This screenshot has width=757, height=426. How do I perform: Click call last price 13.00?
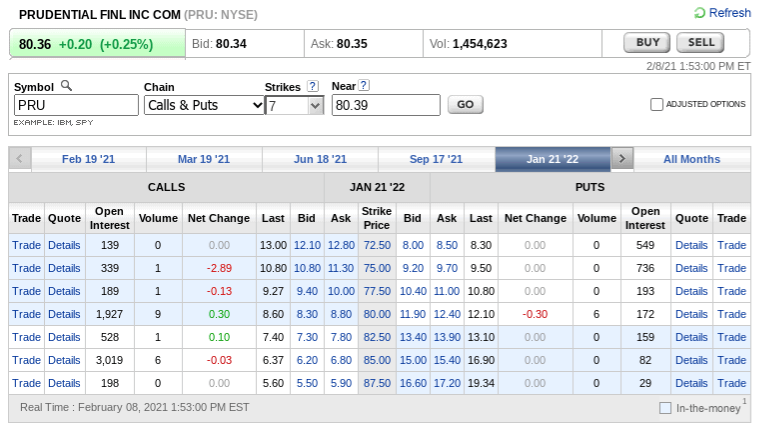pyautogui.click(x=273, y=245)
